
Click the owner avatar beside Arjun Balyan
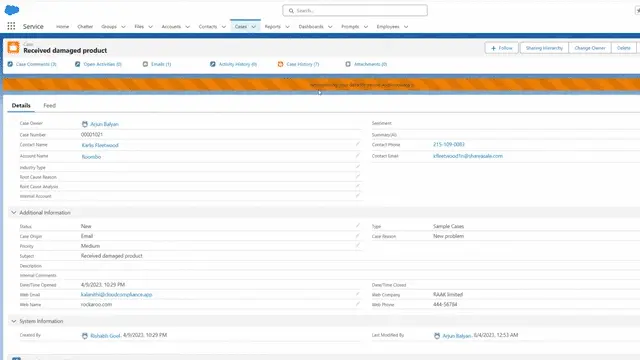click(84, 124)
